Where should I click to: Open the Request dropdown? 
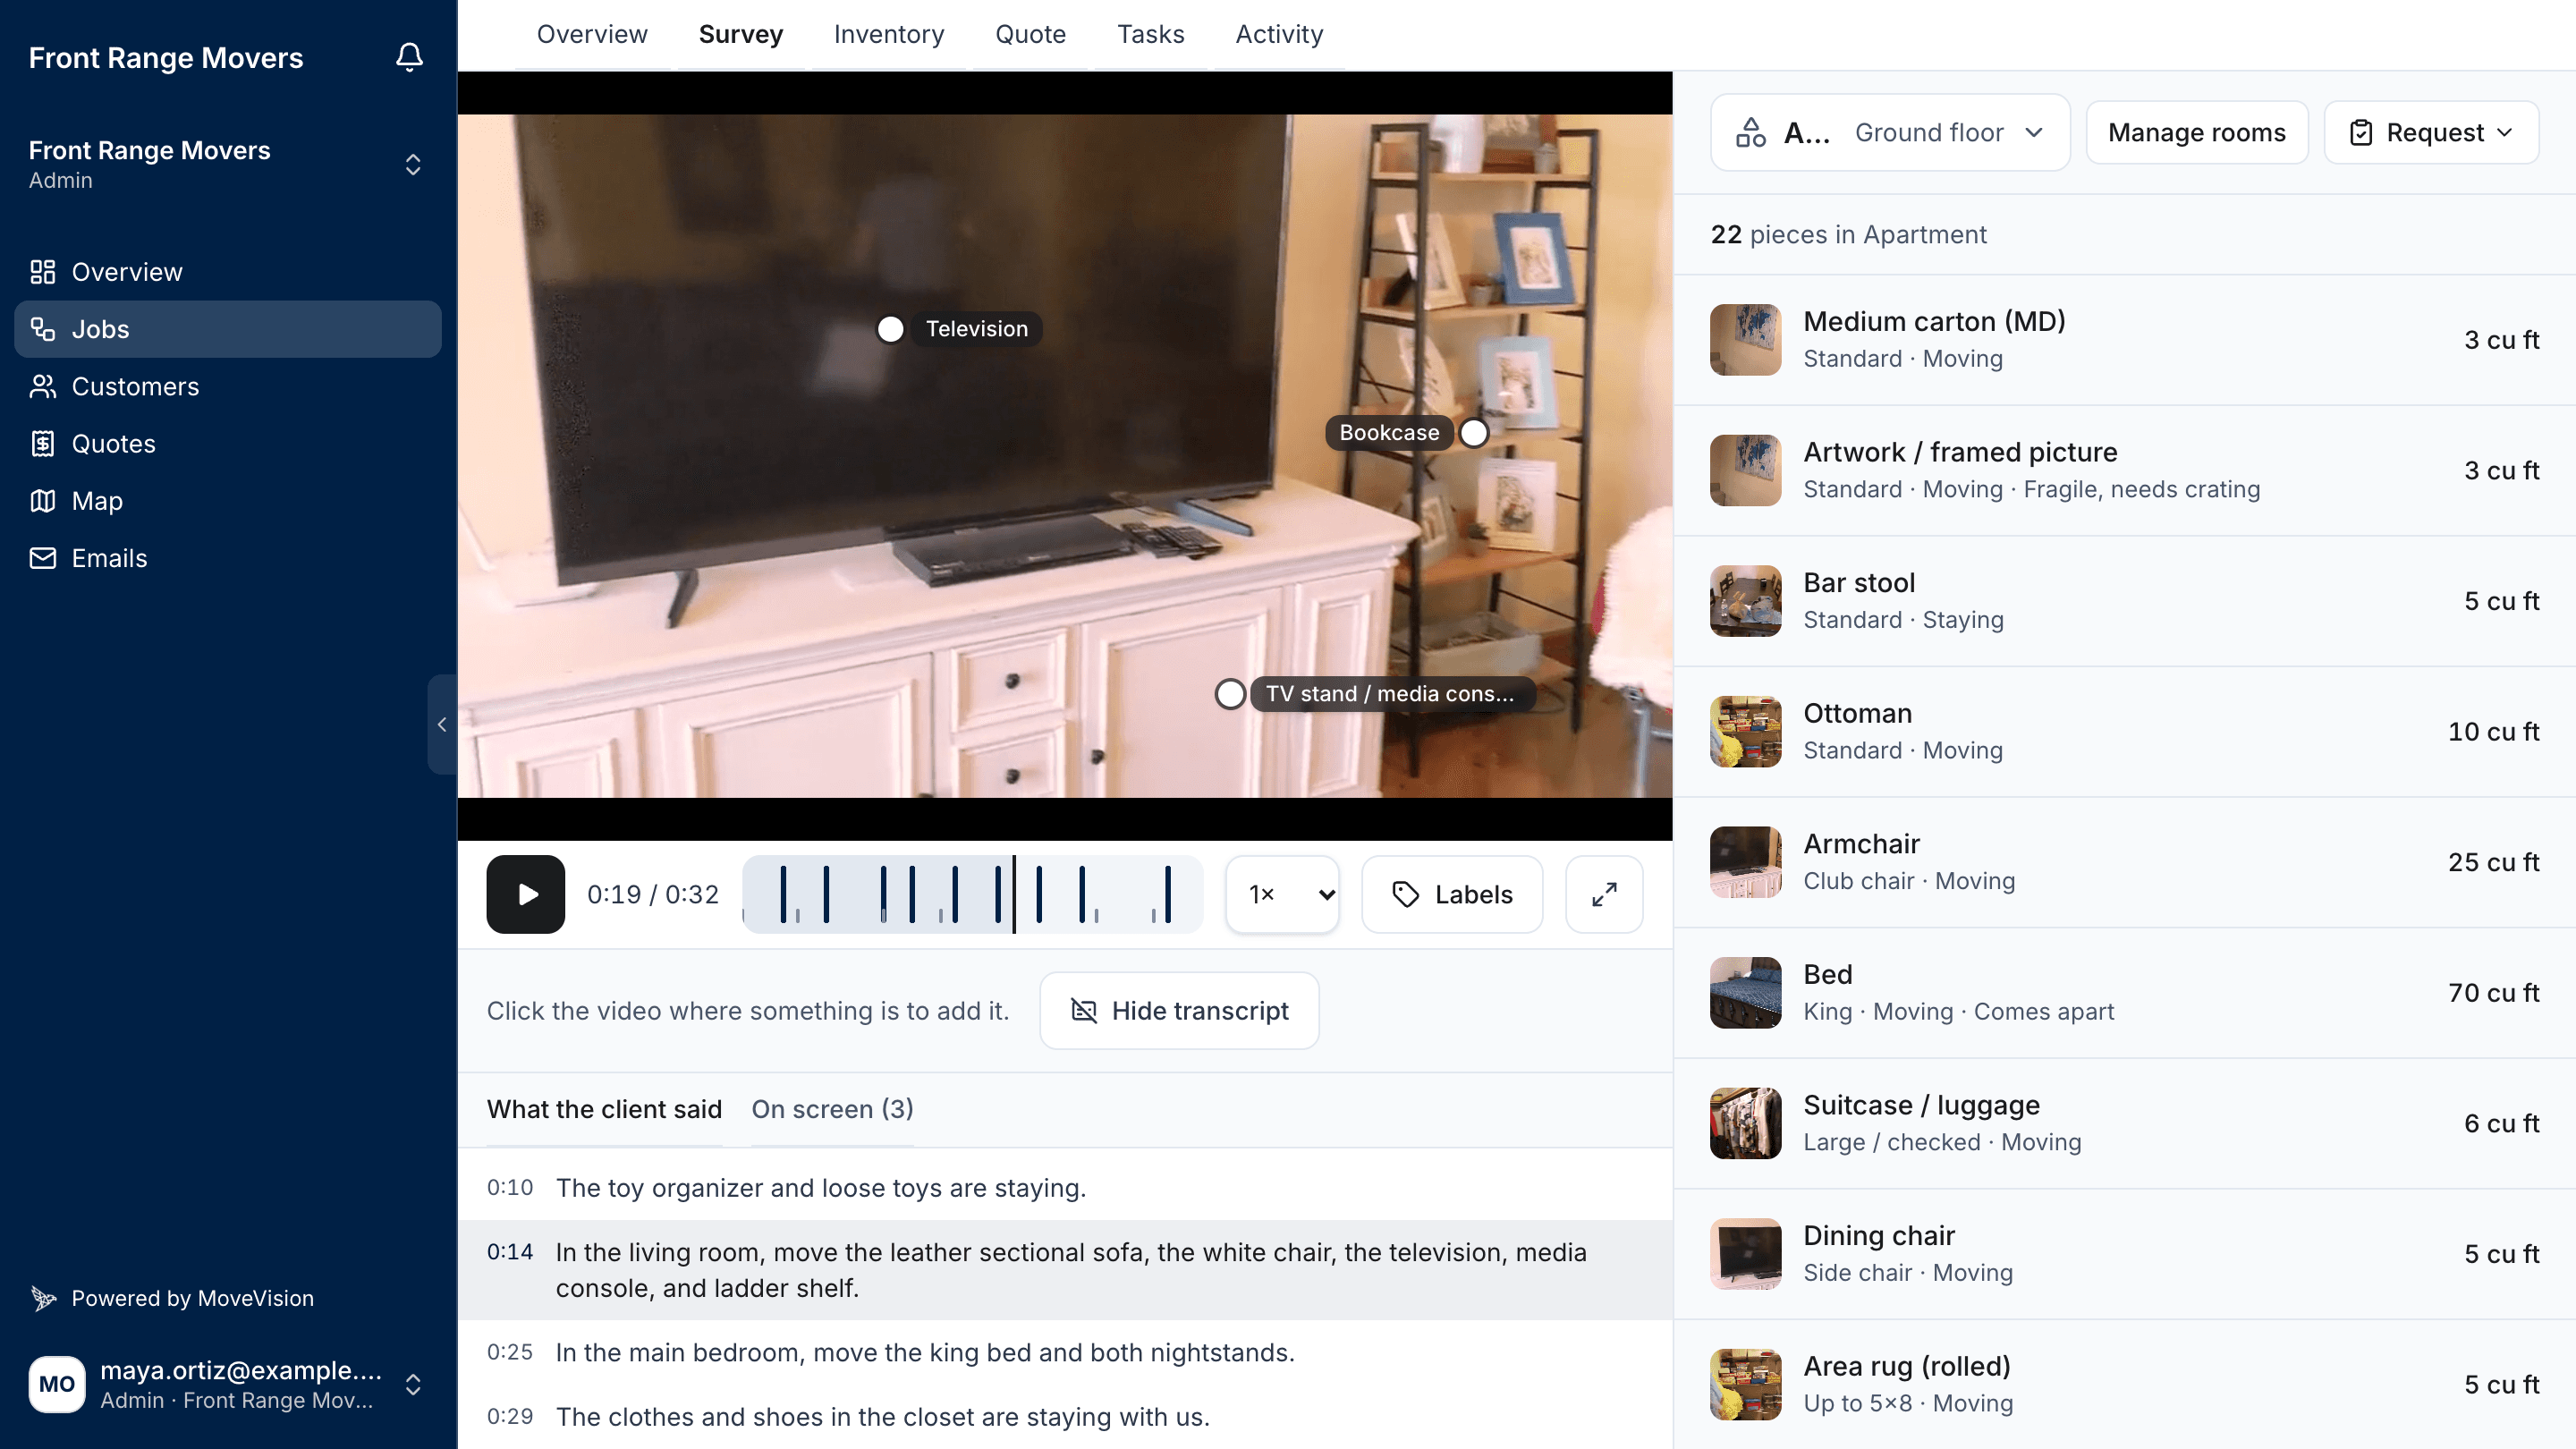pos(2431,133)
